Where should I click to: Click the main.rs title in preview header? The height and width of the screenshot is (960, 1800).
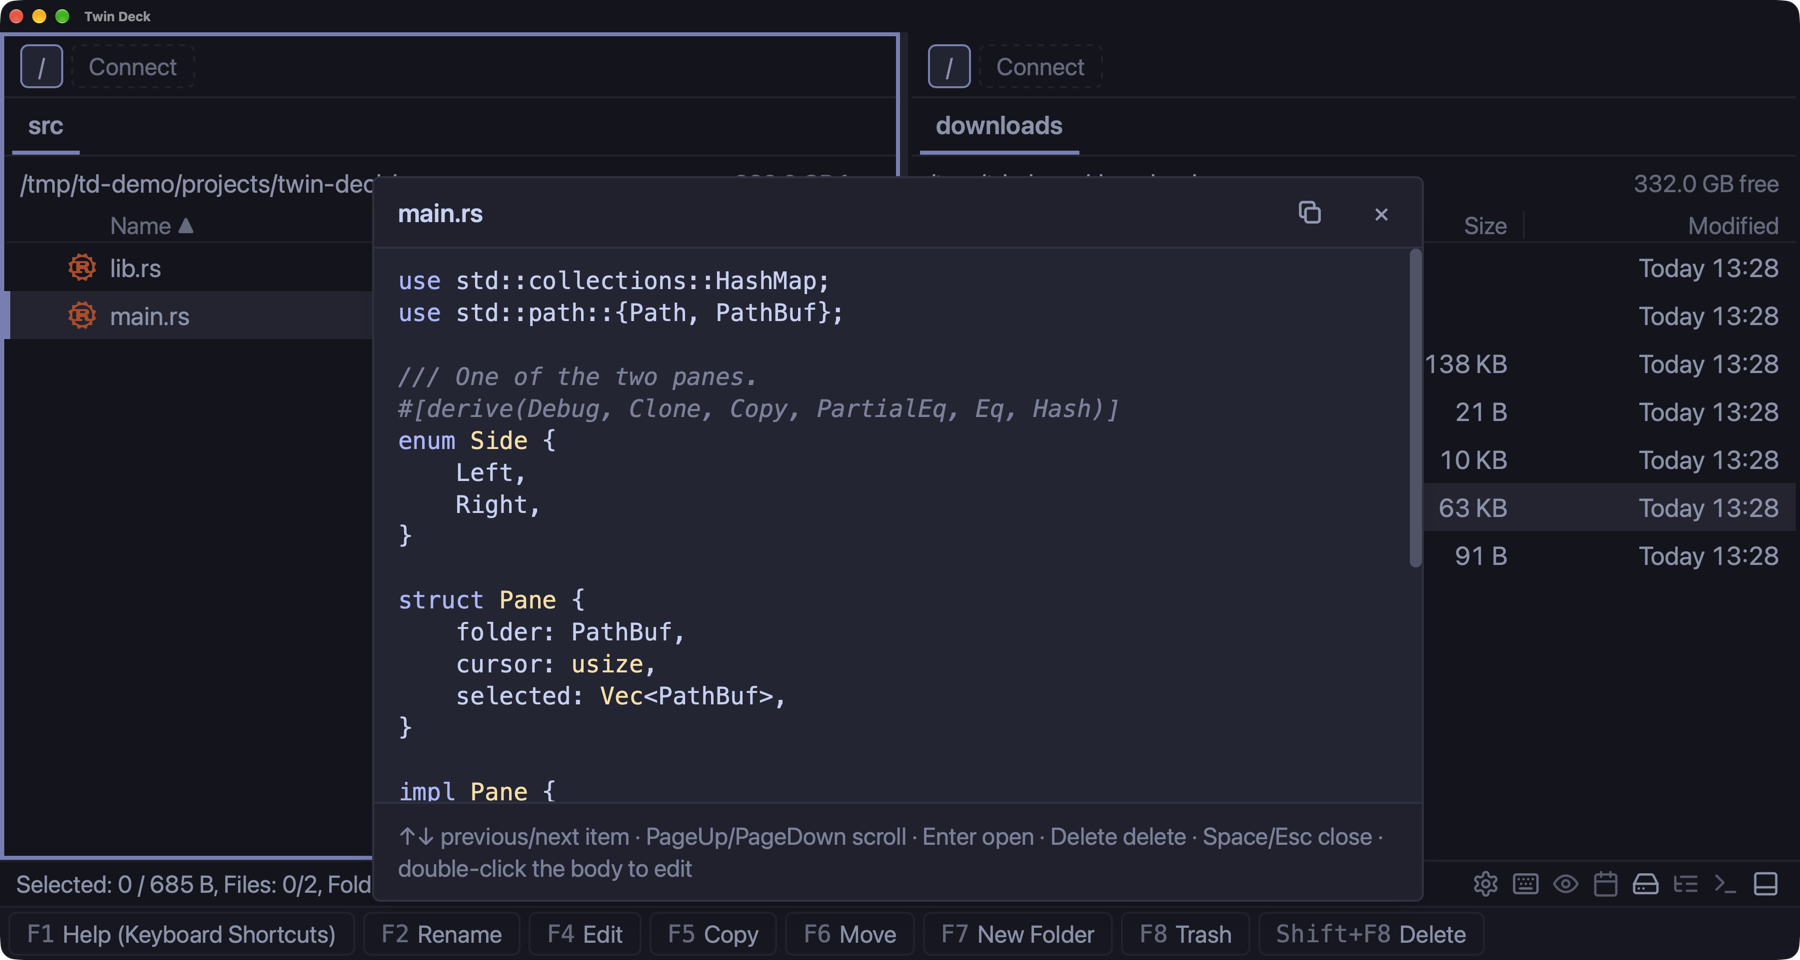tap(440, 214)
